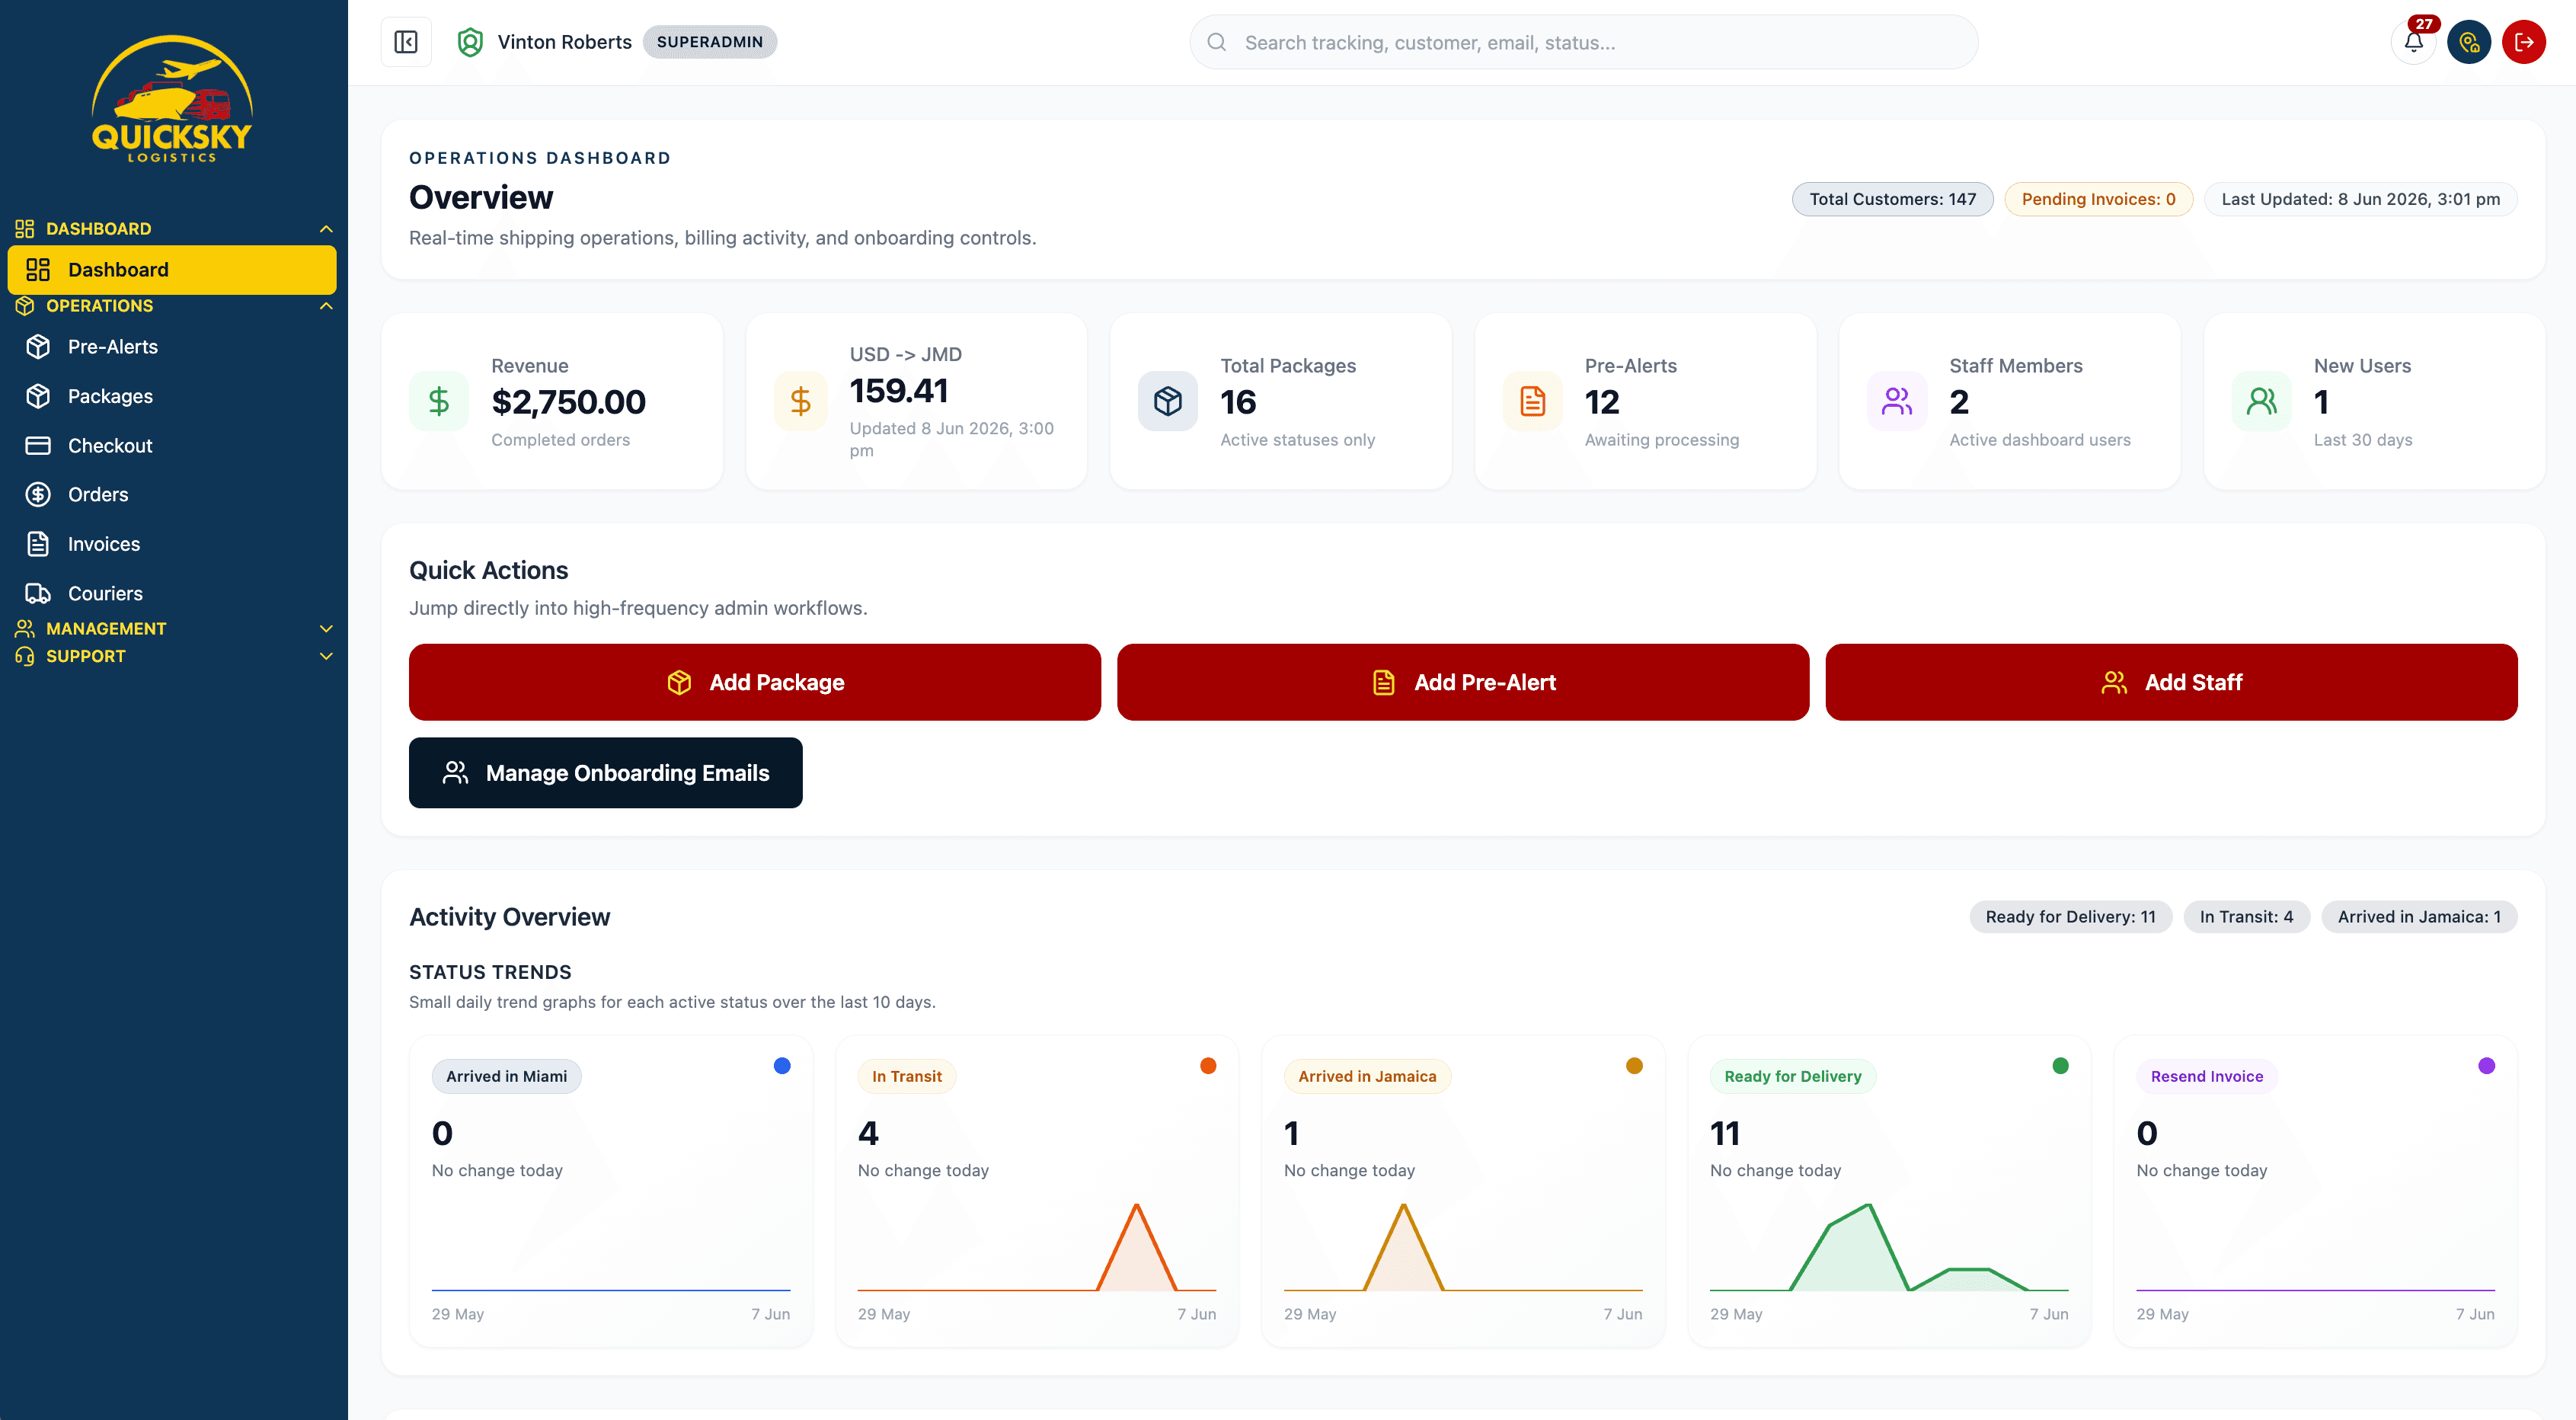Click the blue account settings icon in the header

2469,42
